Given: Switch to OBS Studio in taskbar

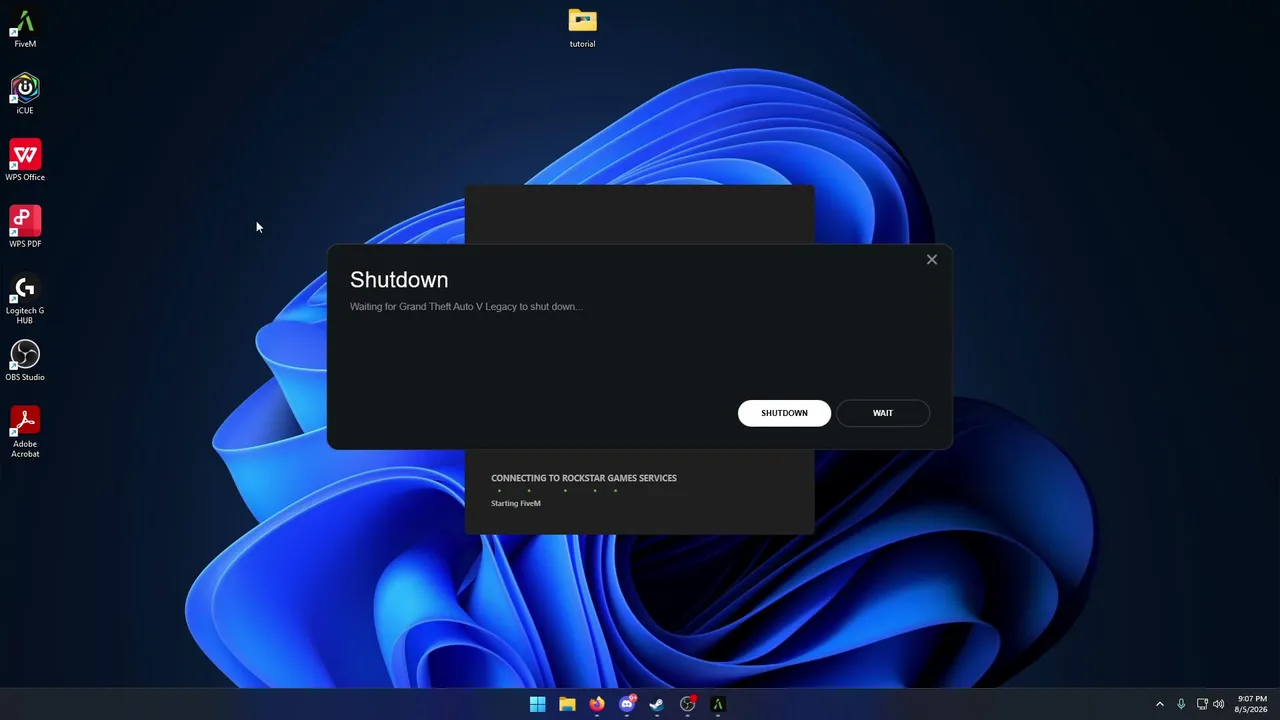Looking at the screenshot, I should click(x=688, y=704).
